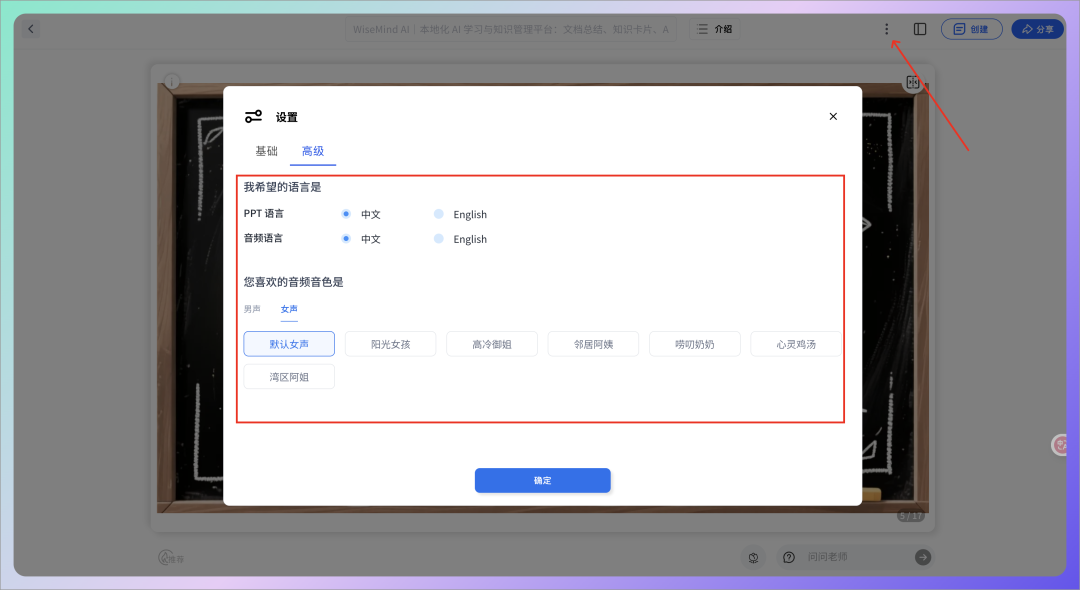Select English for PPT 语言
The image size is (1080, 590).
438,214
